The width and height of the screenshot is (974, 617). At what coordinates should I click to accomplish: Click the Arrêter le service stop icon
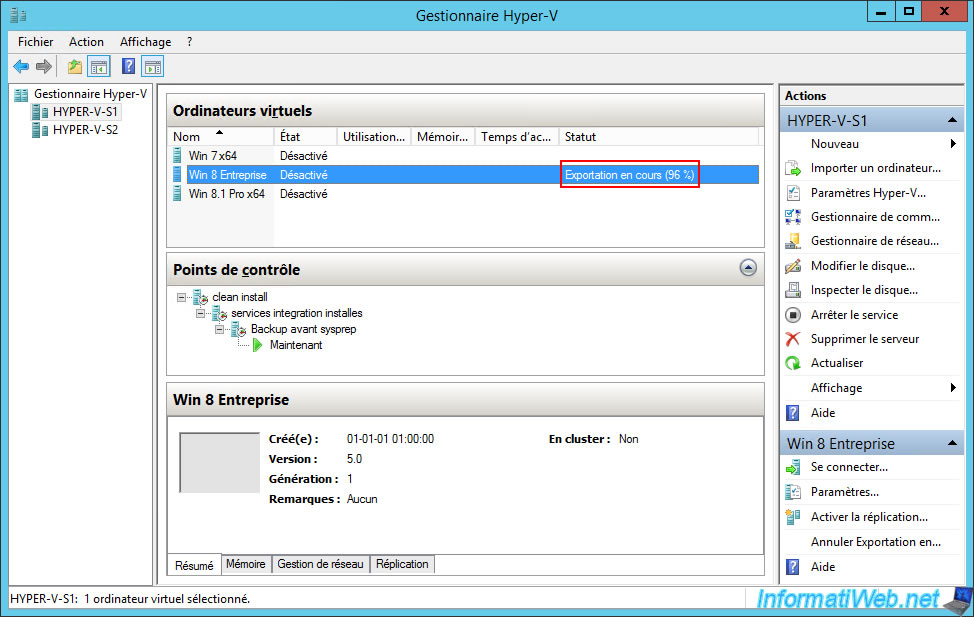point(793,315)
